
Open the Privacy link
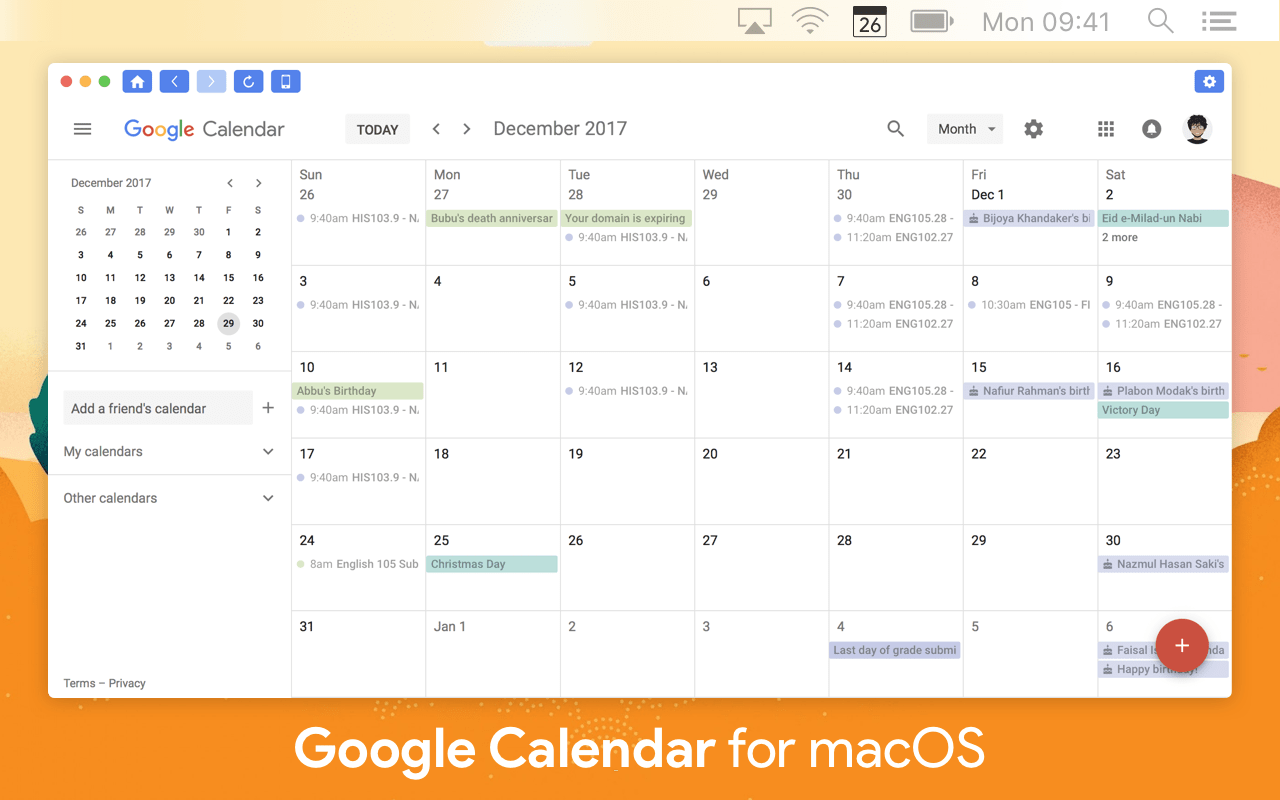[127, 683]
